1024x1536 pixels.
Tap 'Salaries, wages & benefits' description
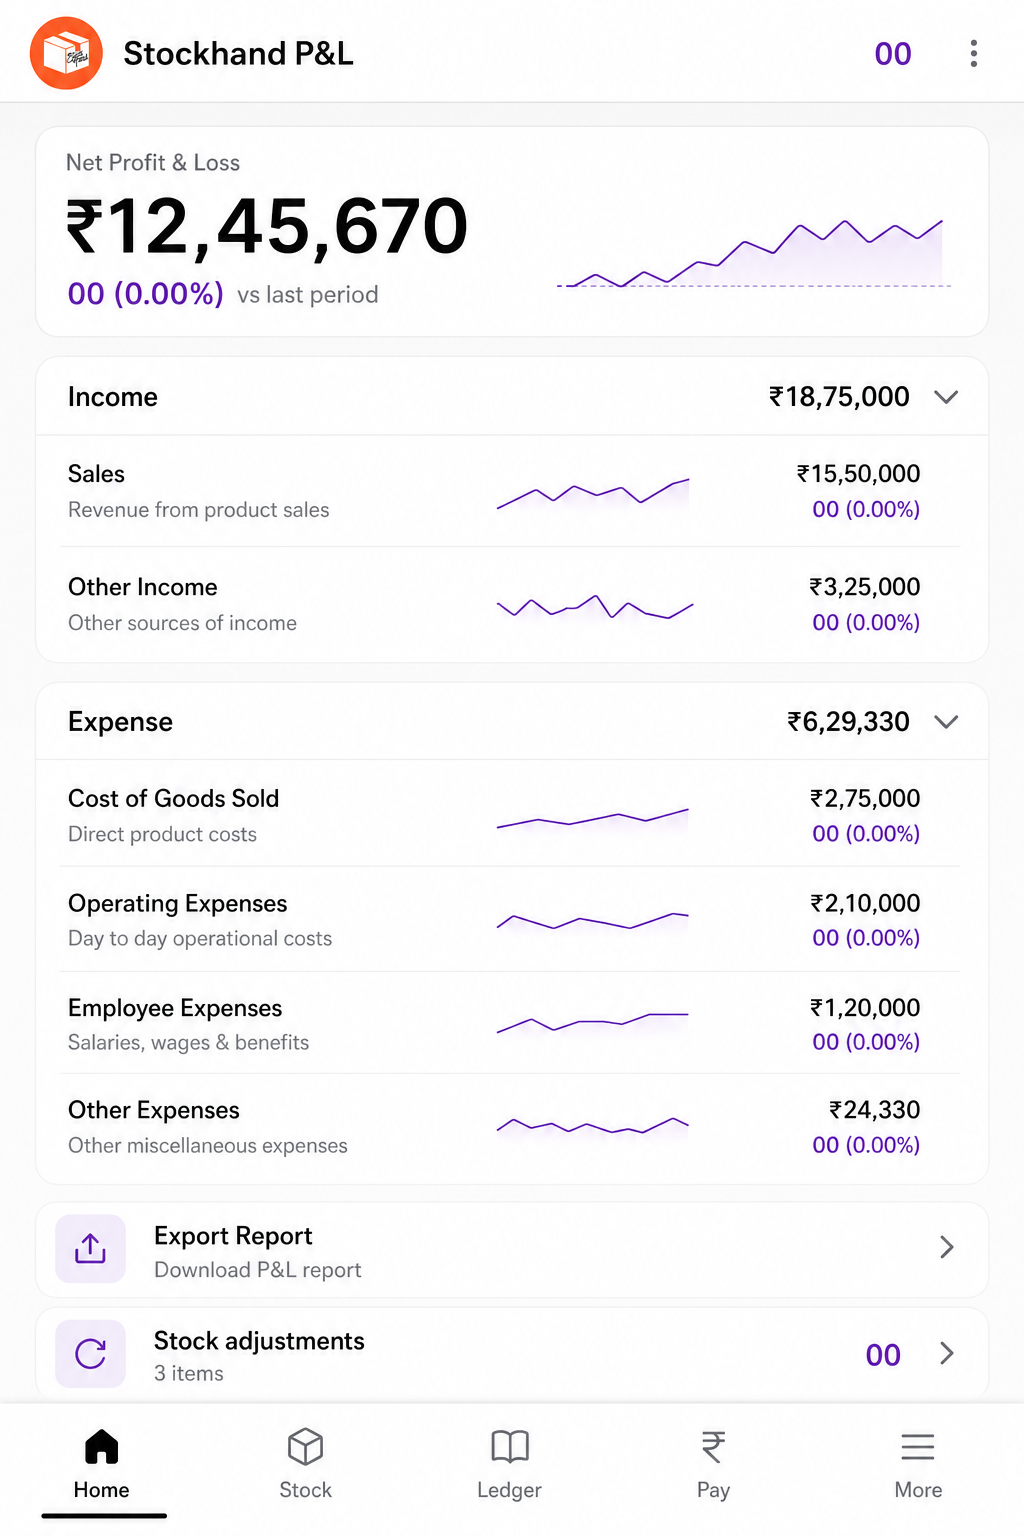(189, 1043)
